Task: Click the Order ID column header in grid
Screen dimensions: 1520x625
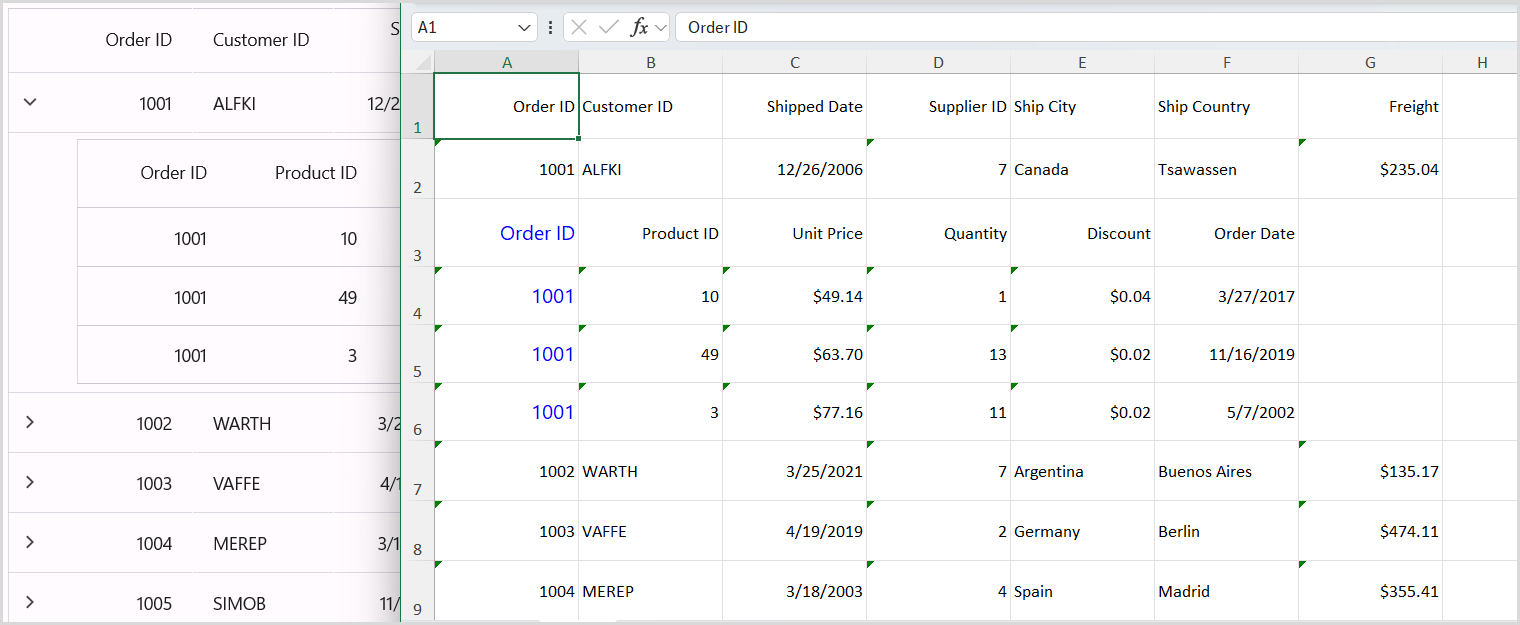Action: pyautogui.click(x=139, y=40)
